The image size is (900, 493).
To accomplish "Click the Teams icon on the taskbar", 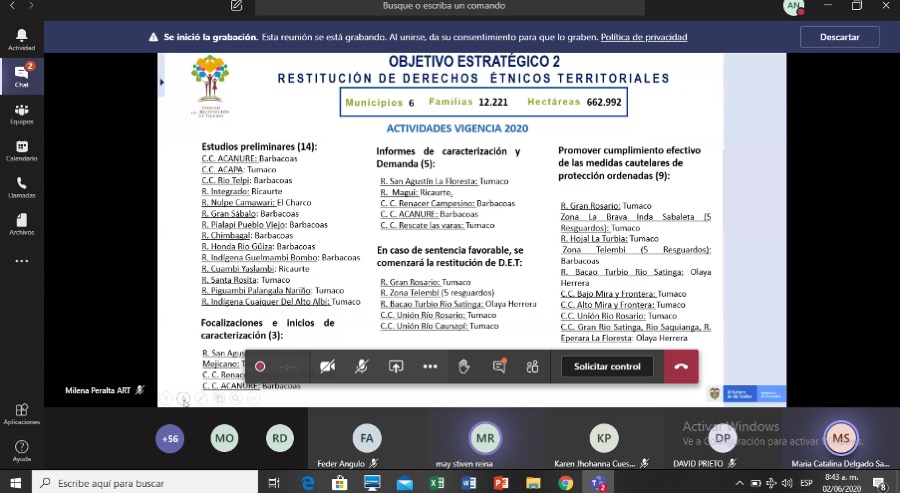I will click(598, 483).
